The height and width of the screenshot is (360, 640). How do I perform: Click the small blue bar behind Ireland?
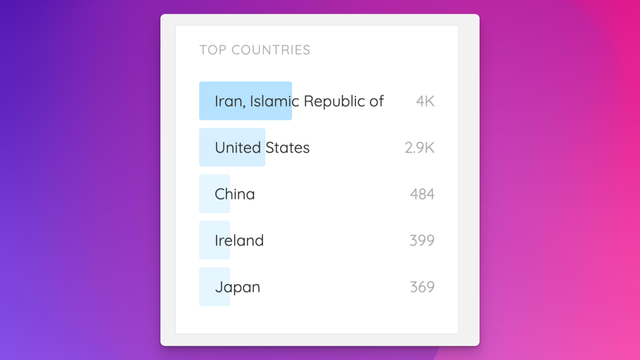(215, 240)
